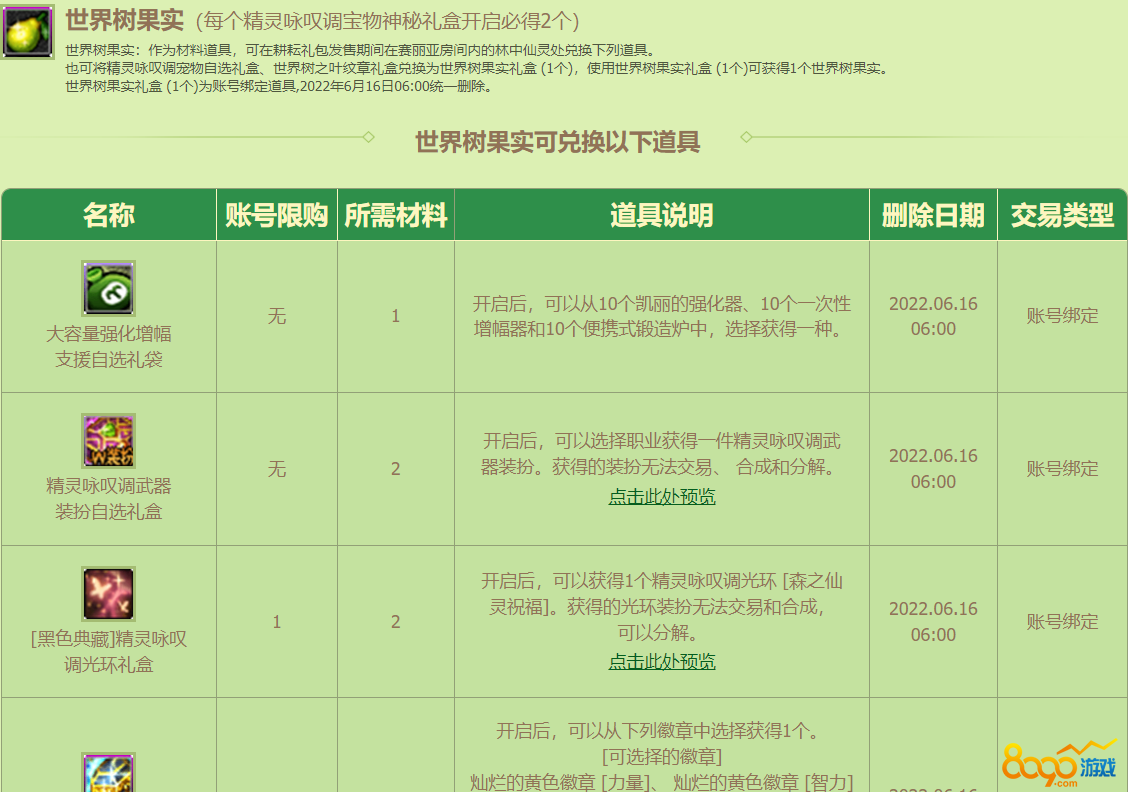Select the [黑色典藏]精灵咏叹调光环礼盒 name text
Screen dimensions: 1128x792
[x=108, y=651]
